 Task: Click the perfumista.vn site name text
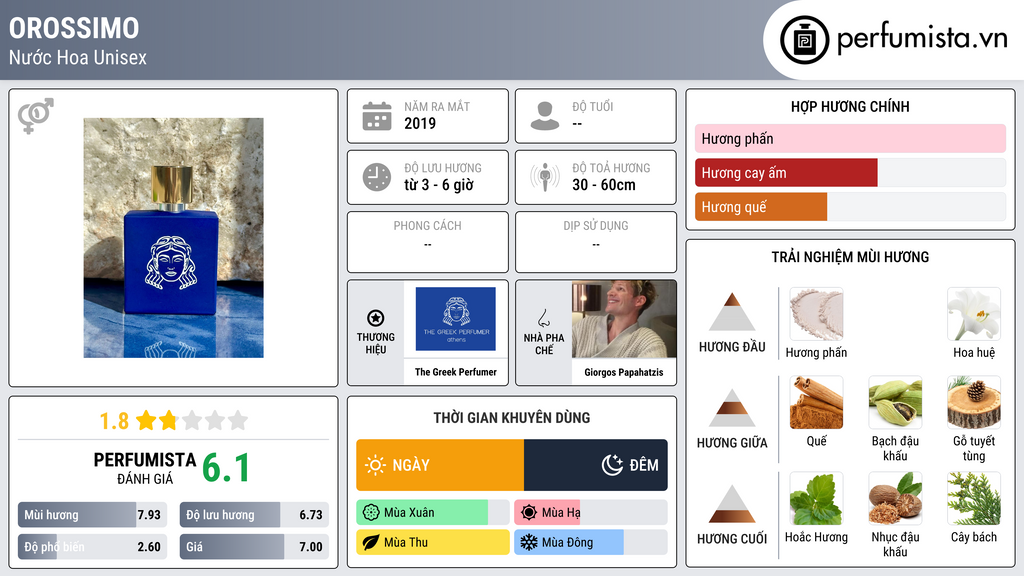922,38
